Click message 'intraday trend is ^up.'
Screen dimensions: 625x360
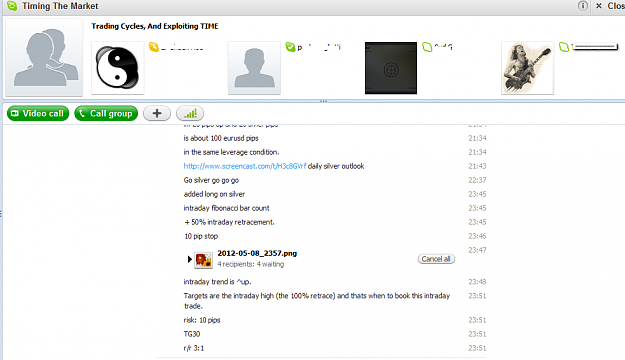pyautogui.click(x=218, y=282)
